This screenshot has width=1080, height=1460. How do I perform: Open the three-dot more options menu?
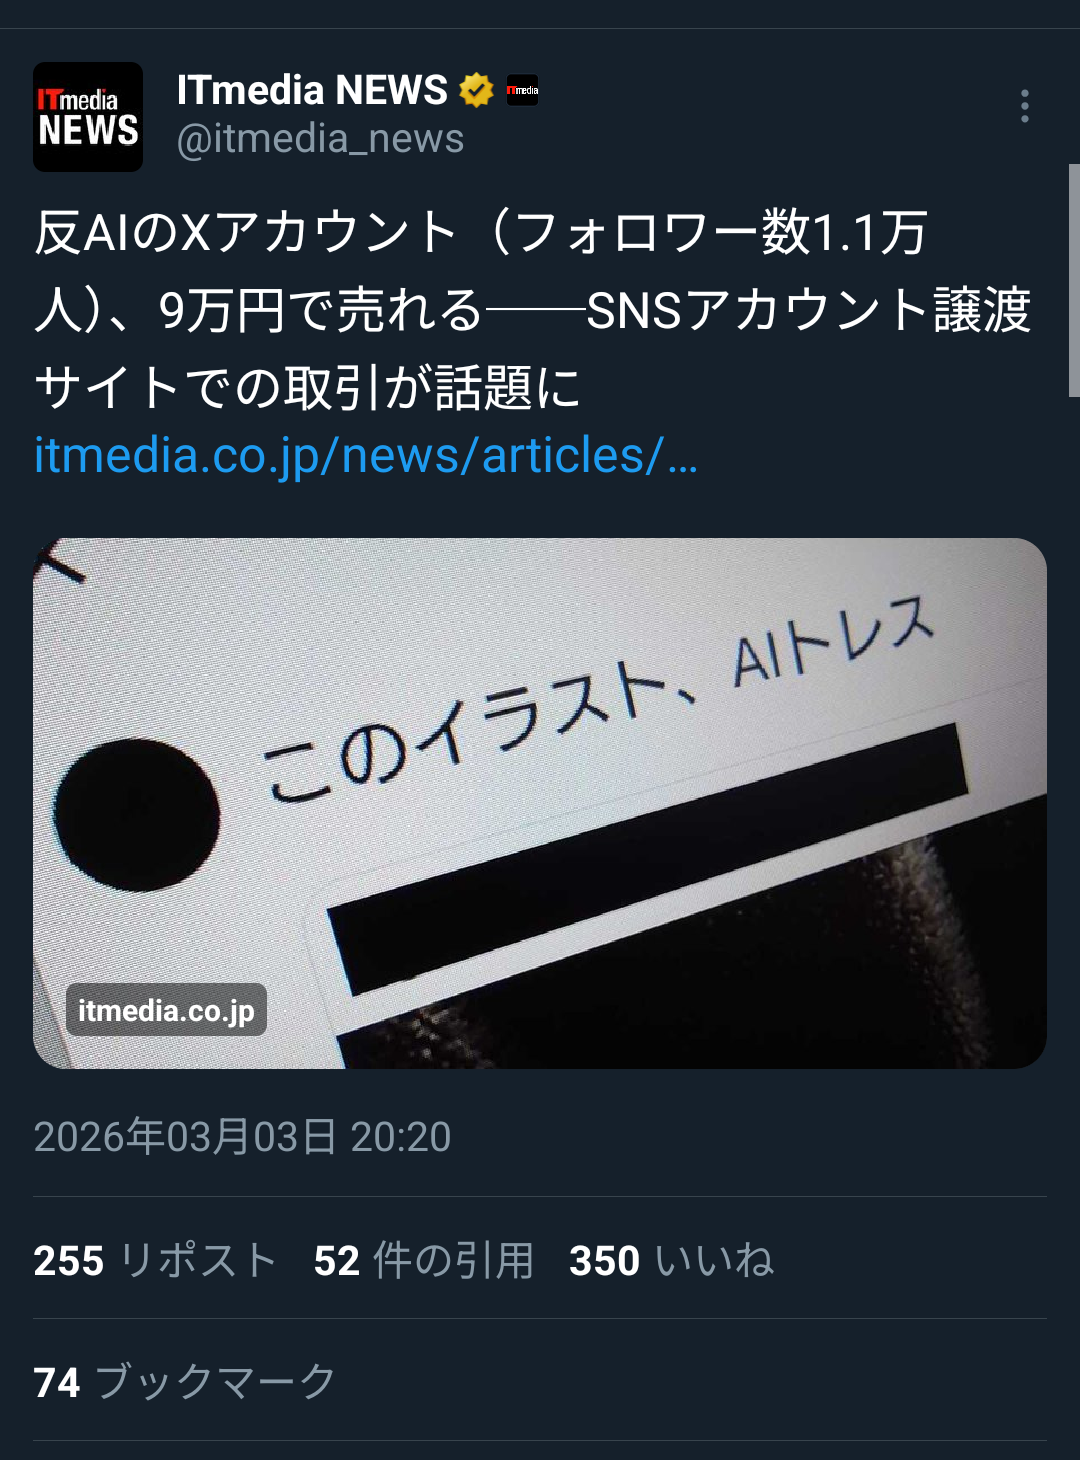tap(1024, 106)
